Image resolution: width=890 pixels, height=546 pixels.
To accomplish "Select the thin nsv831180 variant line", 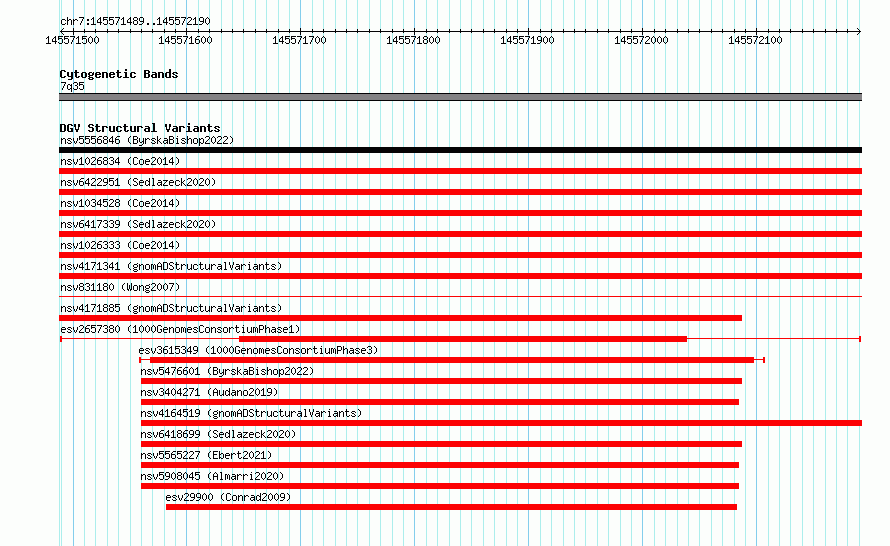I will tap(460, 296).
